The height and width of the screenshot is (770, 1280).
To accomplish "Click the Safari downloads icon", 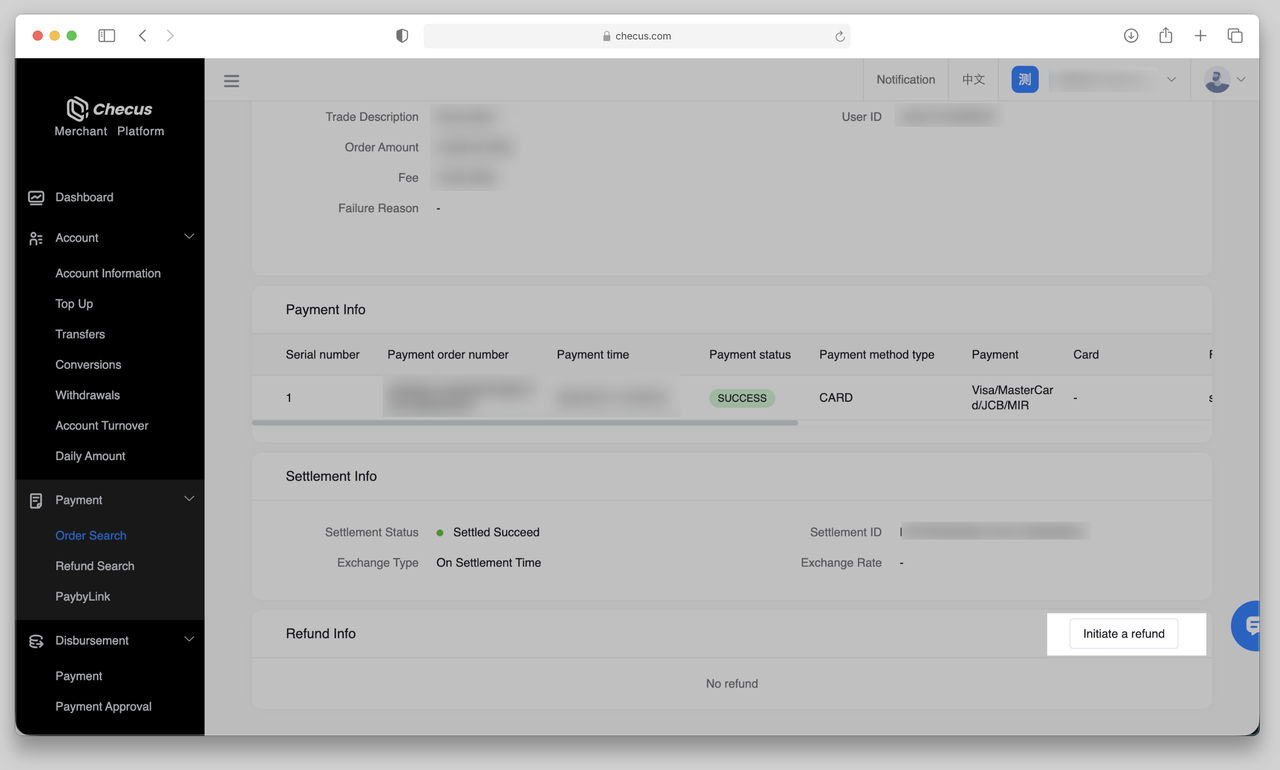I will [x=1131, y=36].
